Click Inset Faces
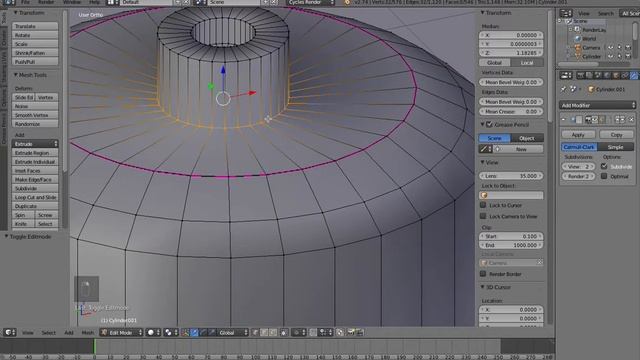Image resolution: width=640 pixels, height=360 pixels. pos(35,171)
